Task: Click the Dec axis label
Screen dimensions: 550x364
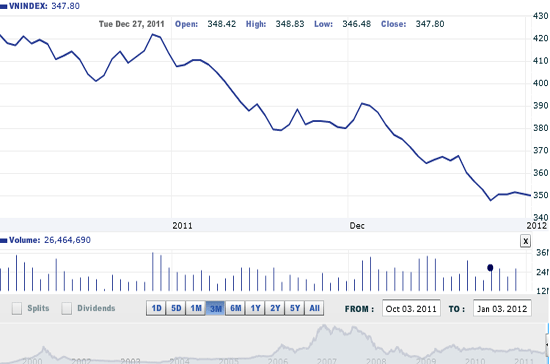Action: tap(357, 226)
